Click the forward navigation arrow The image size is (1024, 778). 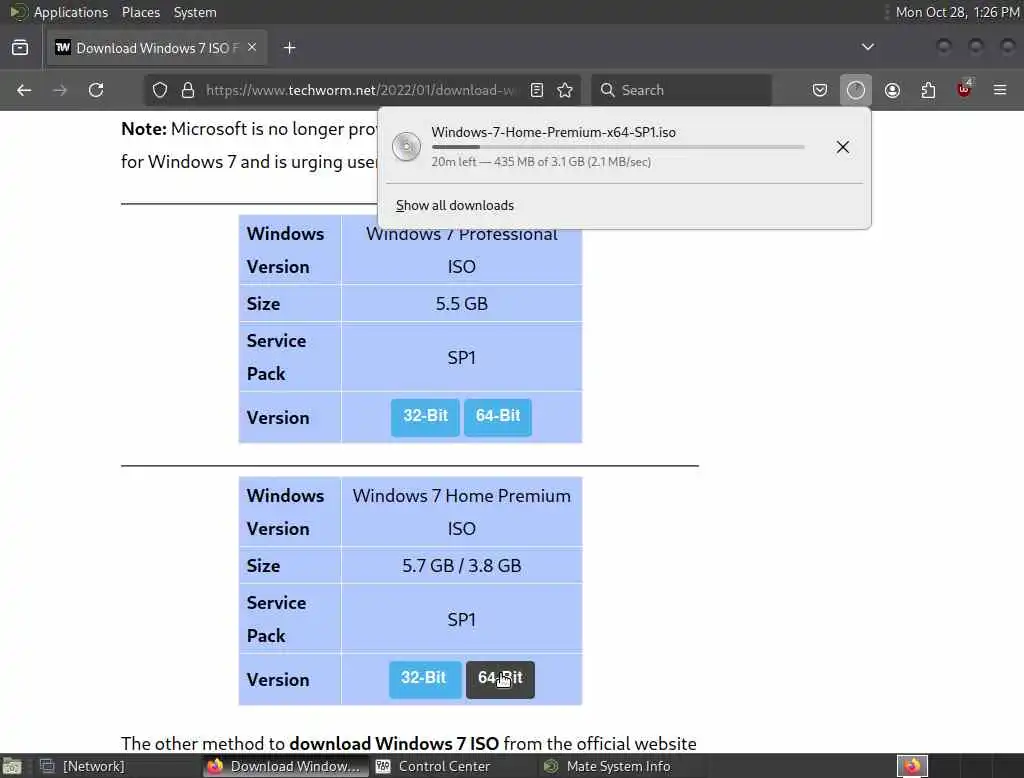click(60, 90)
